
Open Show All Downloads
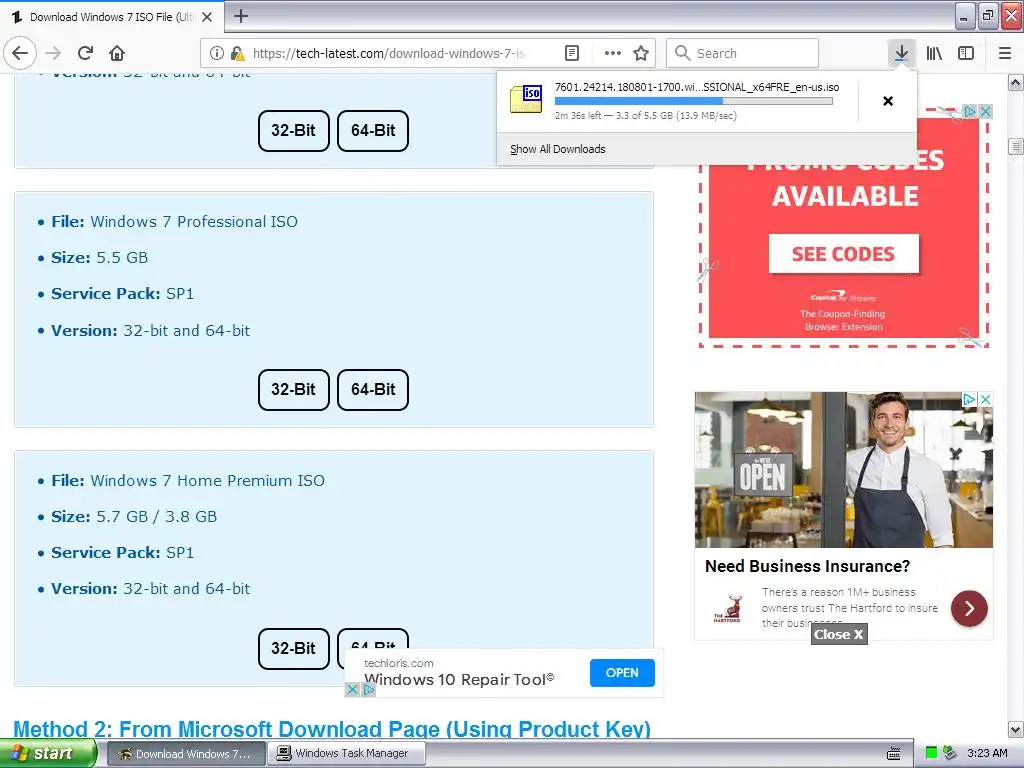[557, 149]
